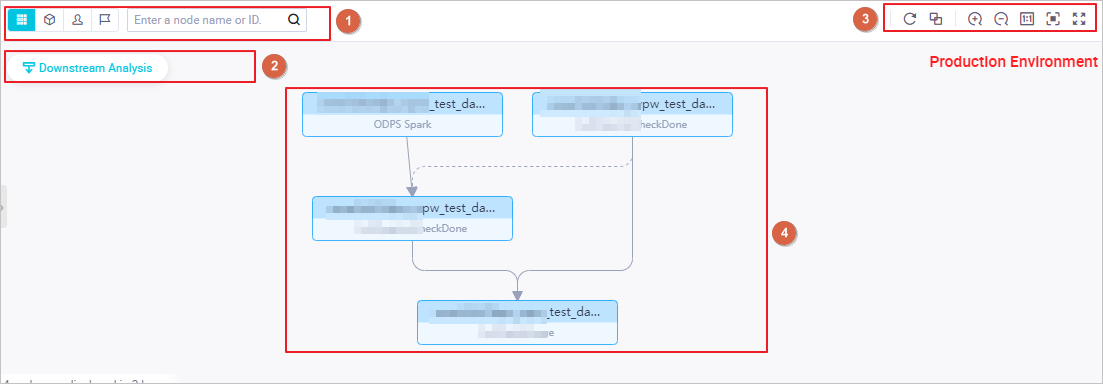Viewport: 1103px width, 384px height.
Task: Switch the DAG to full screen mode
Action: coord(1079,20)
